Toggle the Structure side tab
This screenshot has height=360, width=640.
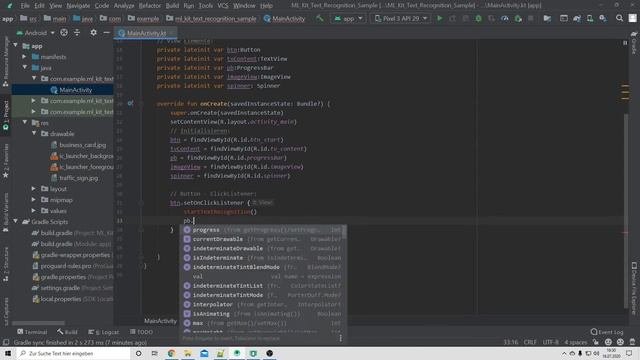(6, 264)
